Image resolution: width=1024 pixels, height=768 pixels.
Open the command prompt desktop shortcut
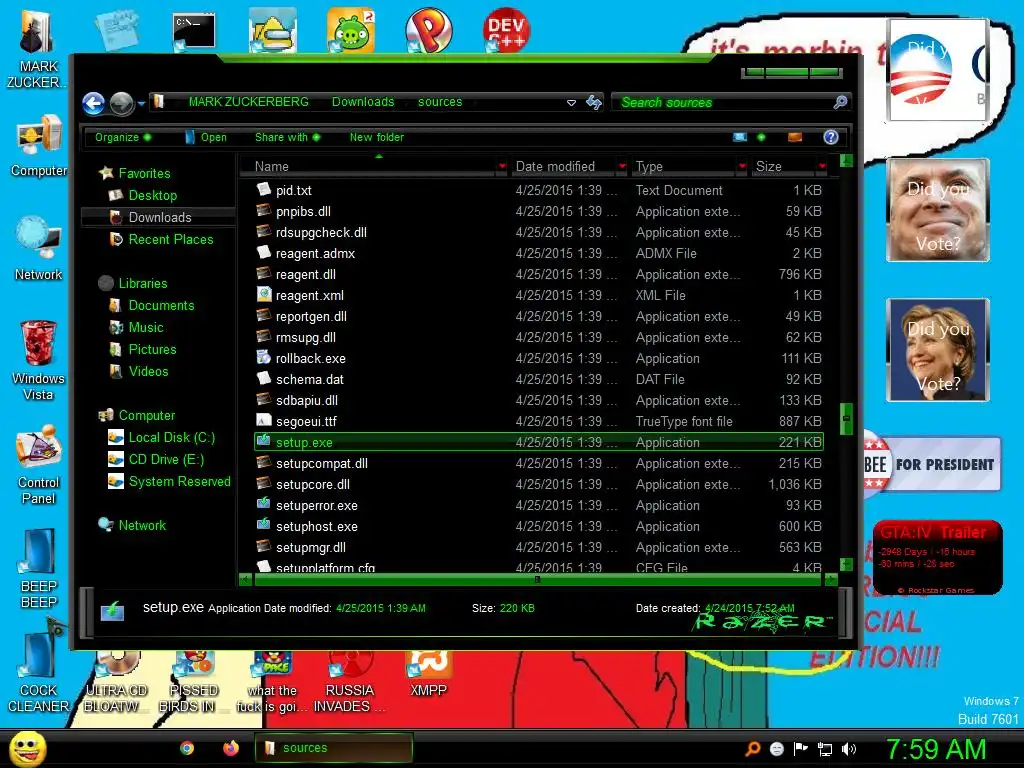[x=193, y=31]
